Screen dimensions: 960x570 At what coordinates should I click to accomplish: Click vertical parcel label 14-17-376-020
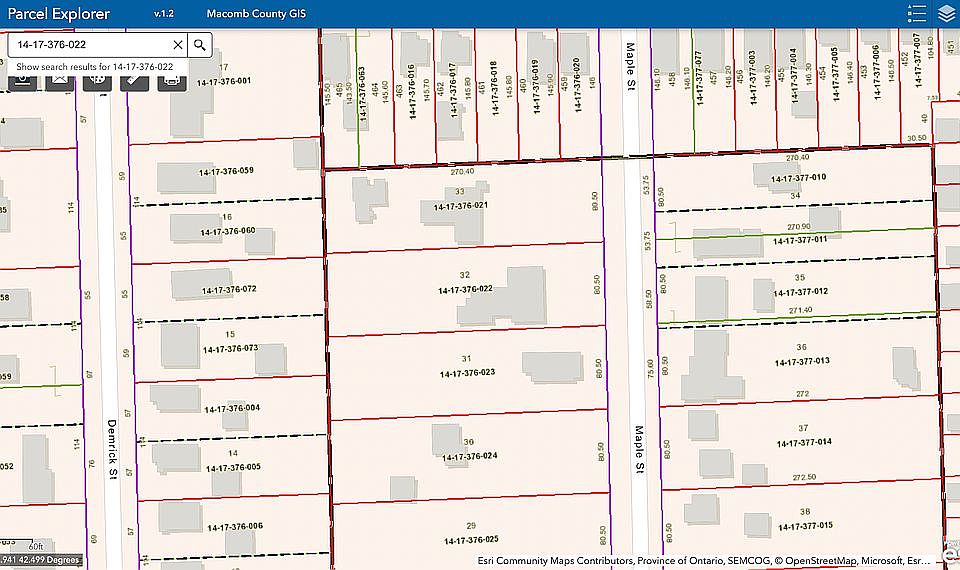point(576,85)
